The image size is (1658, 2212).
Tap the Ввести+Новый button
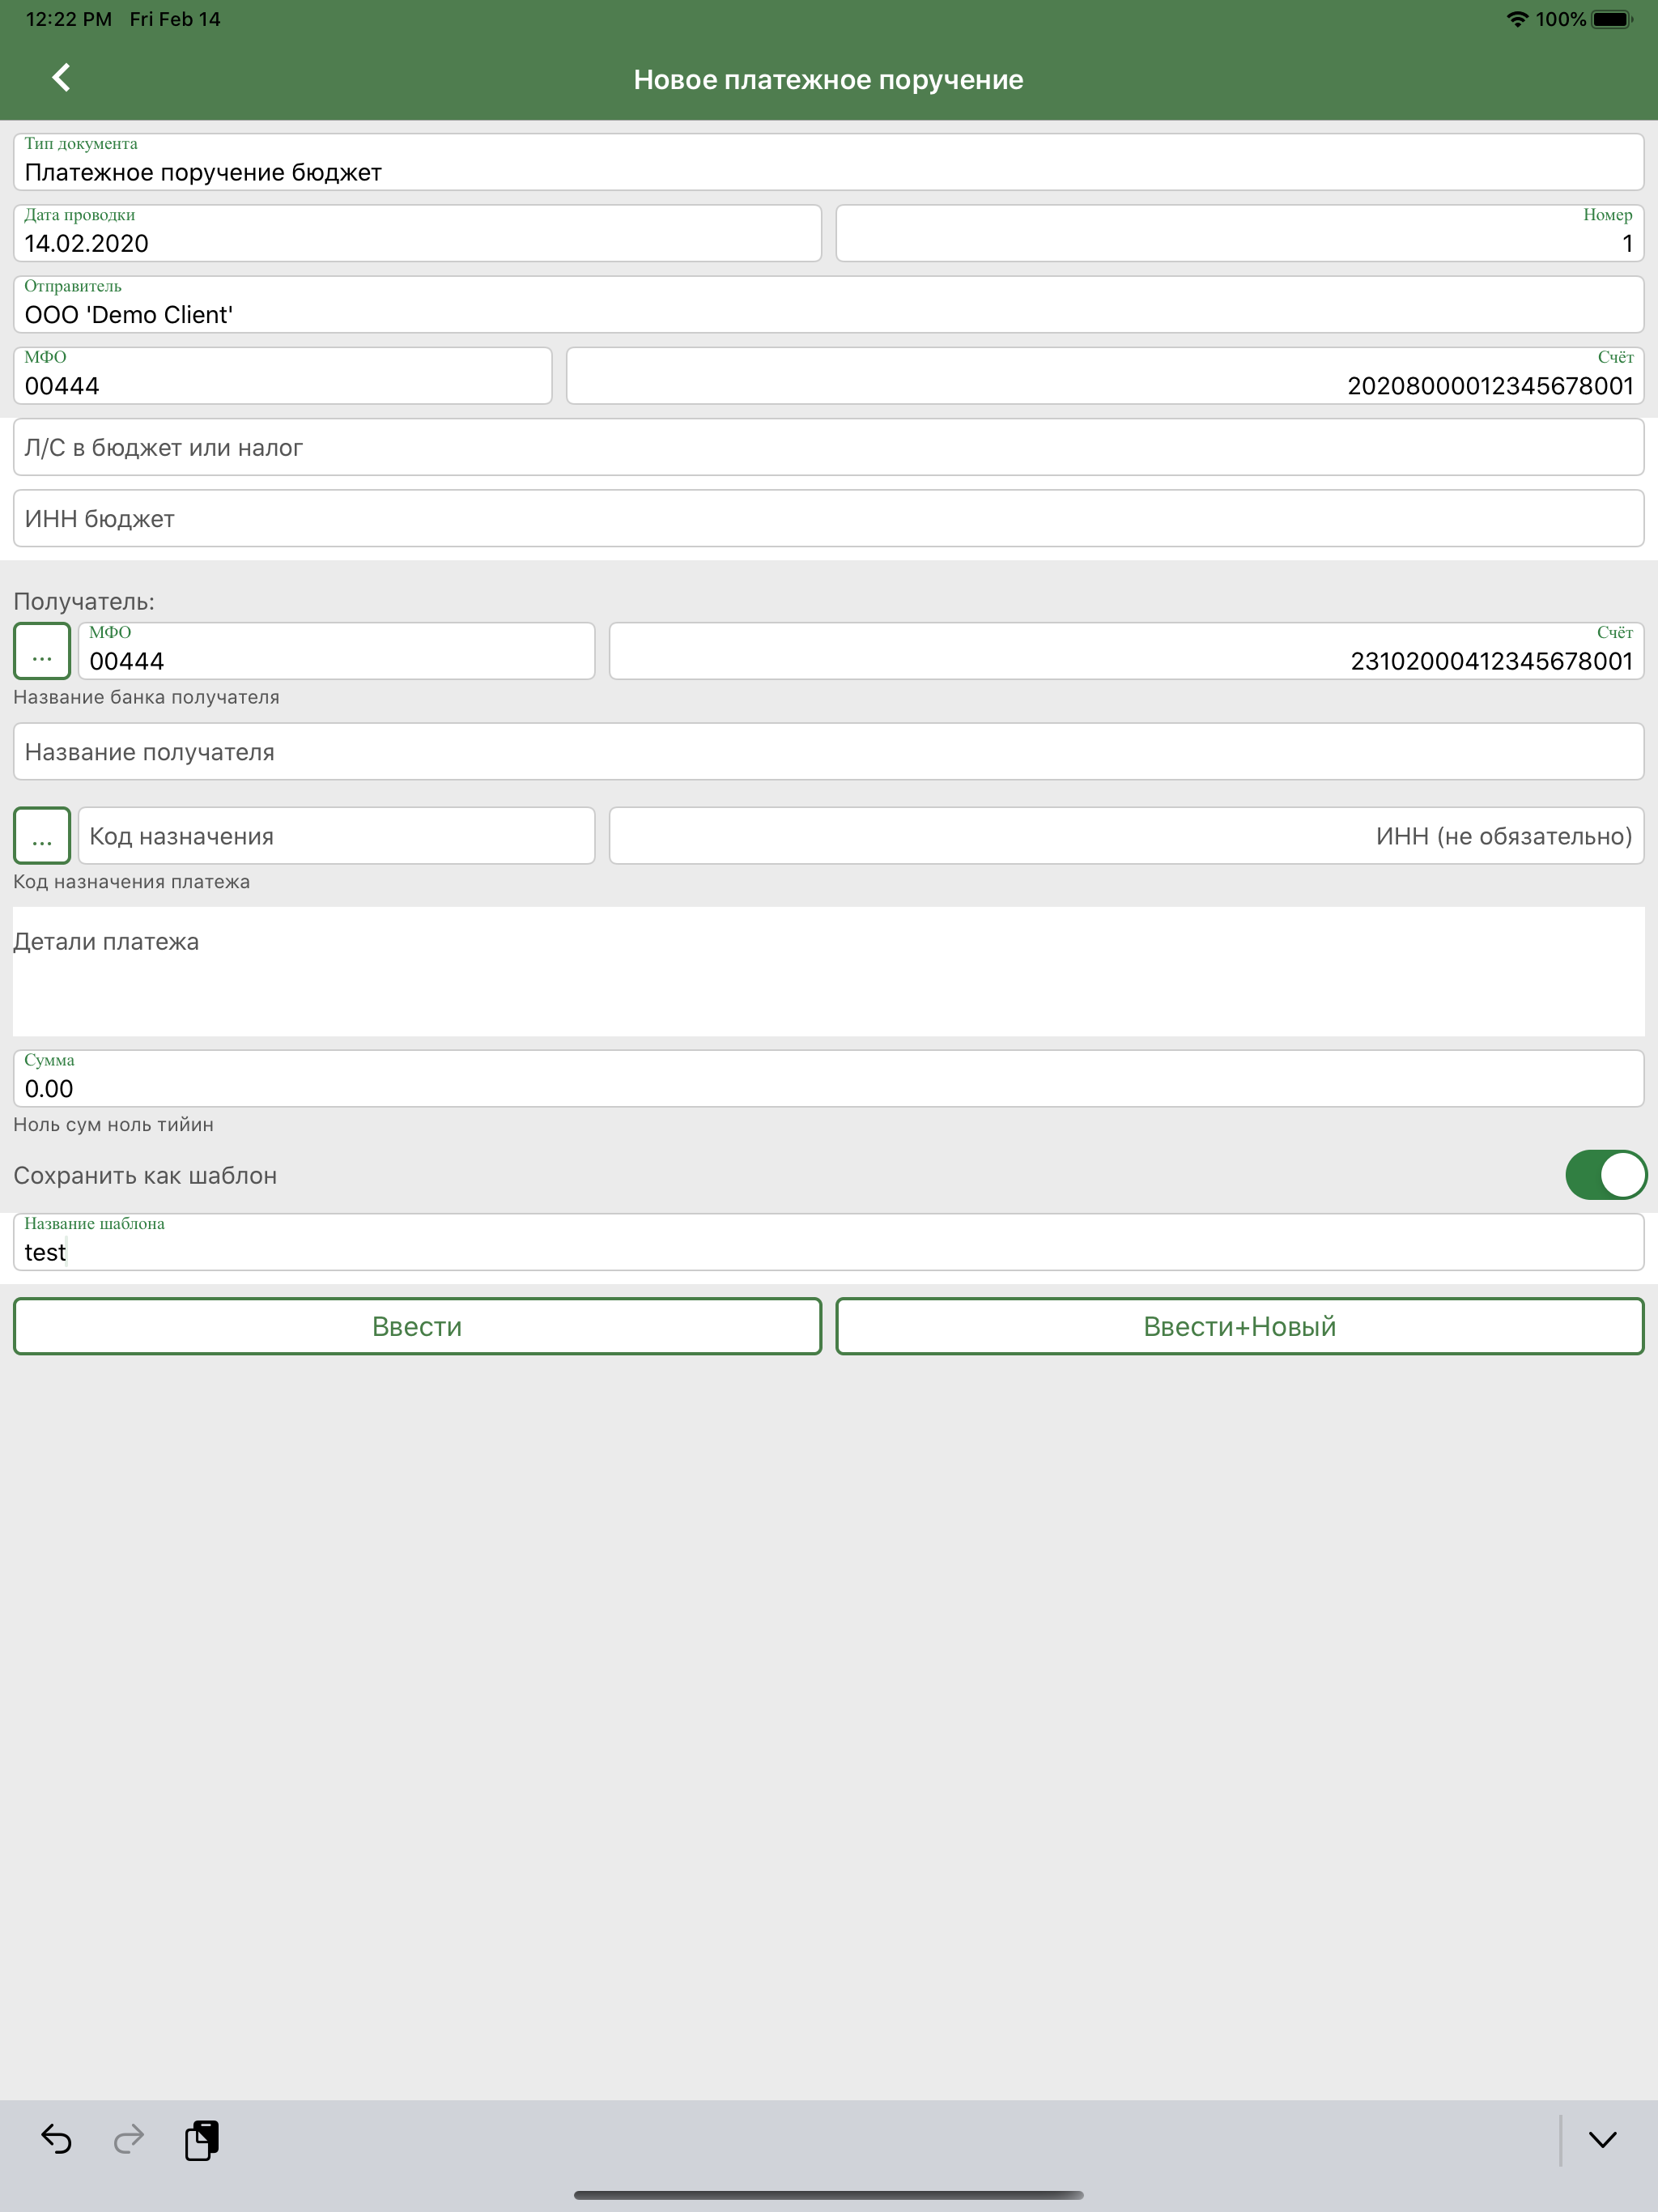click(x=1240, y=1326)
